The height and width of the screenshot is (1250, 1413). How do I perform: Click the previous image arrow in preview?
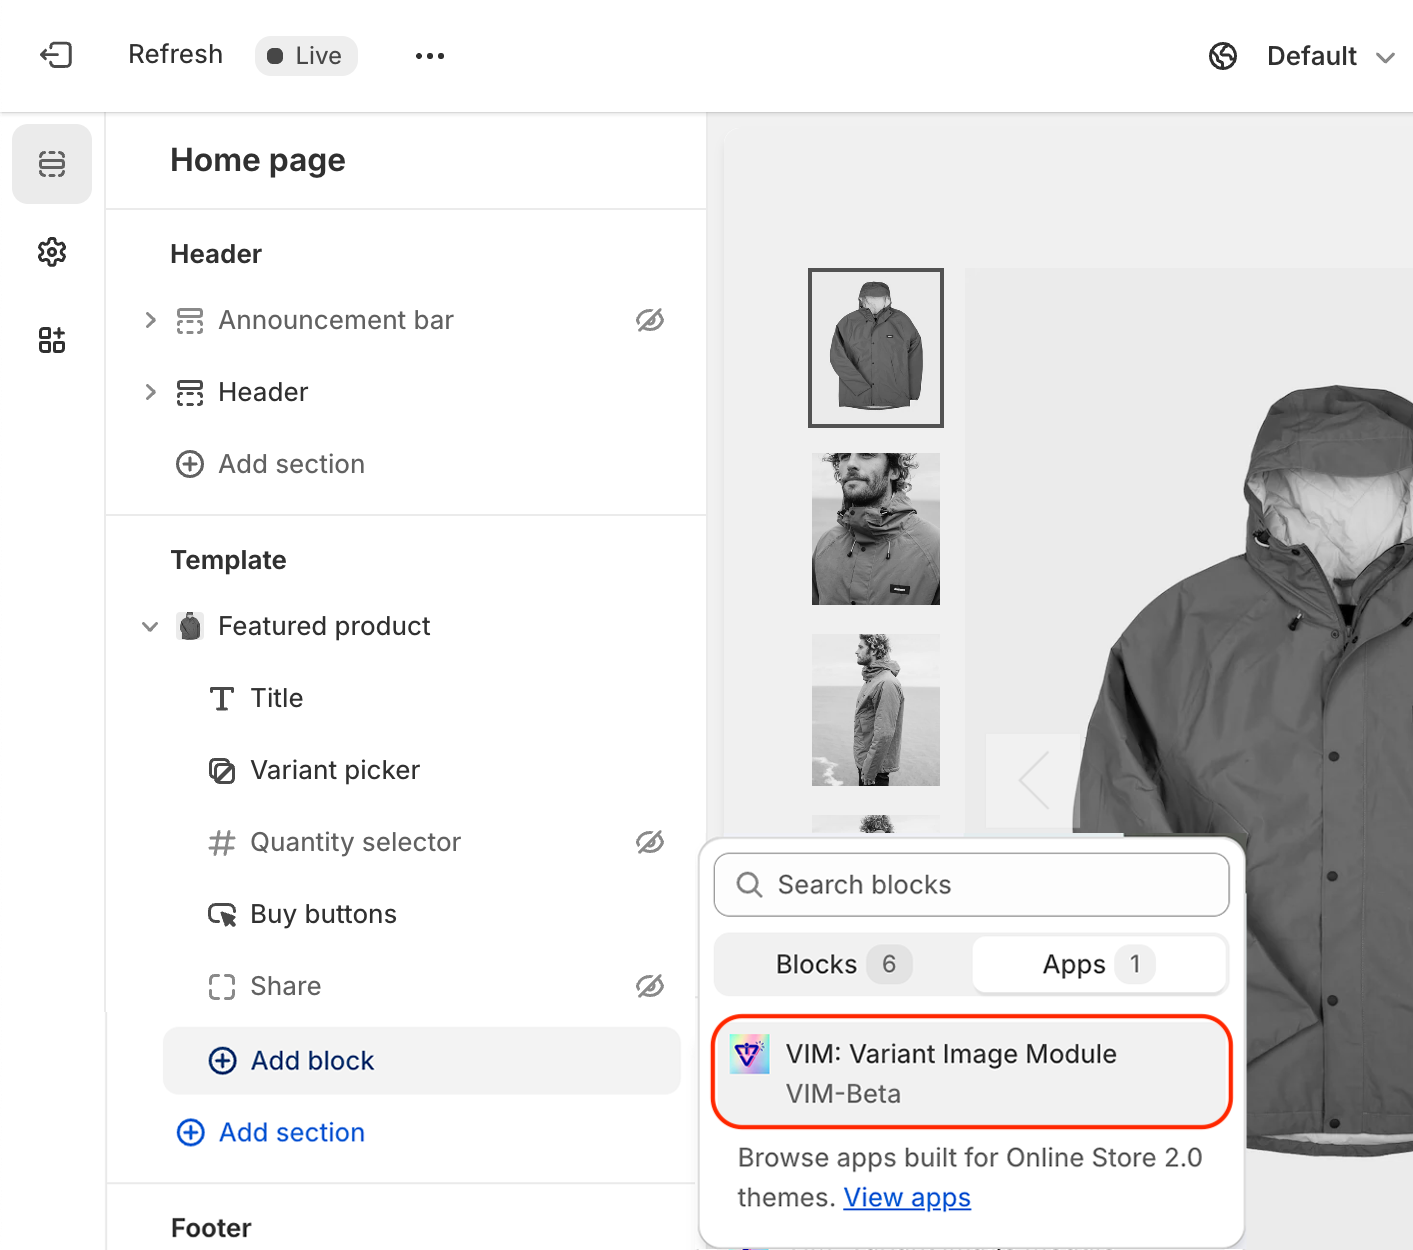[x=1033, y=780]
